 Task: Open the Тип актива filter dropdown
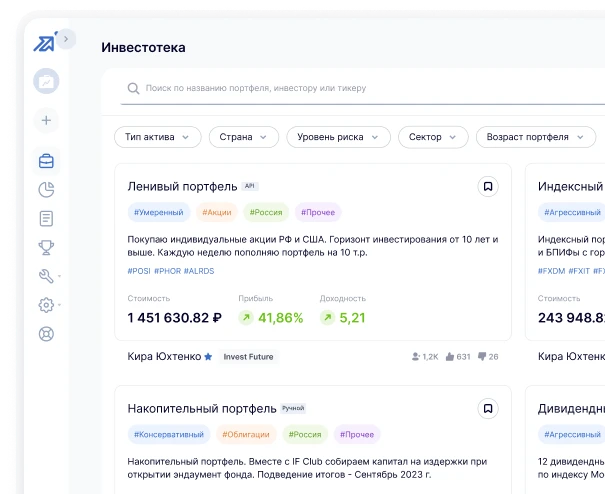pos(158,137)
